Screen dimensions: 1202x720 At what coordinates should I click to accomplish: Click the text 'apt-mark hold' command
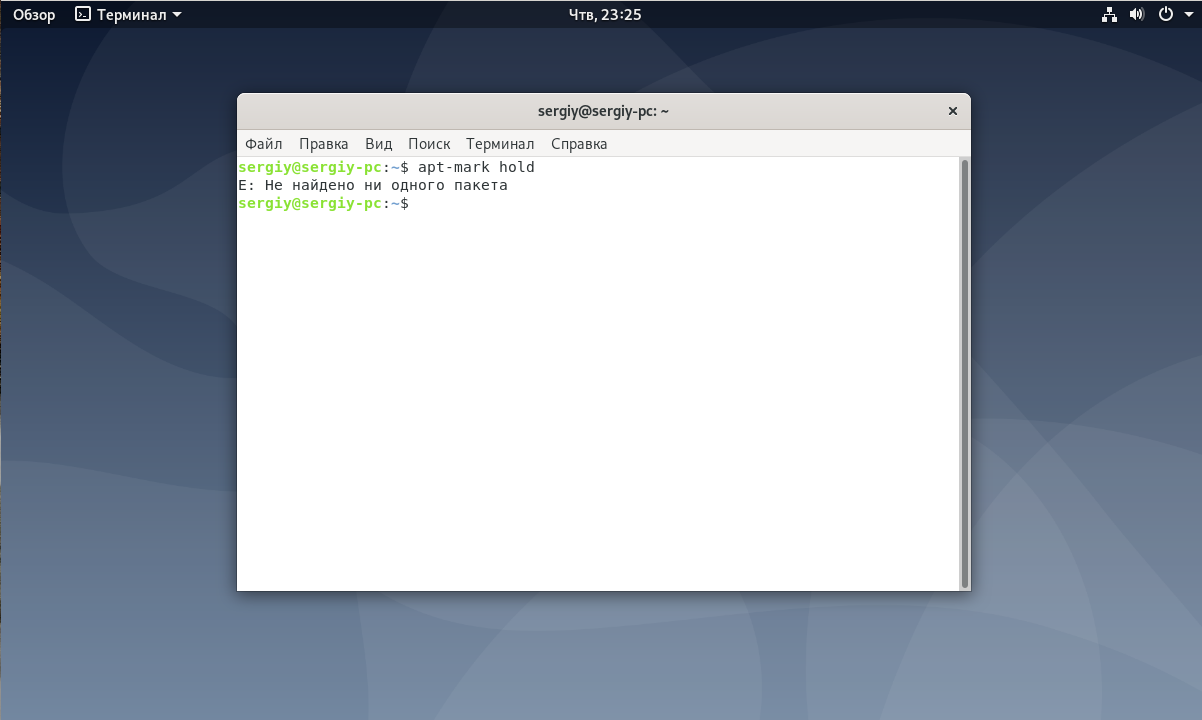(476, 167)
